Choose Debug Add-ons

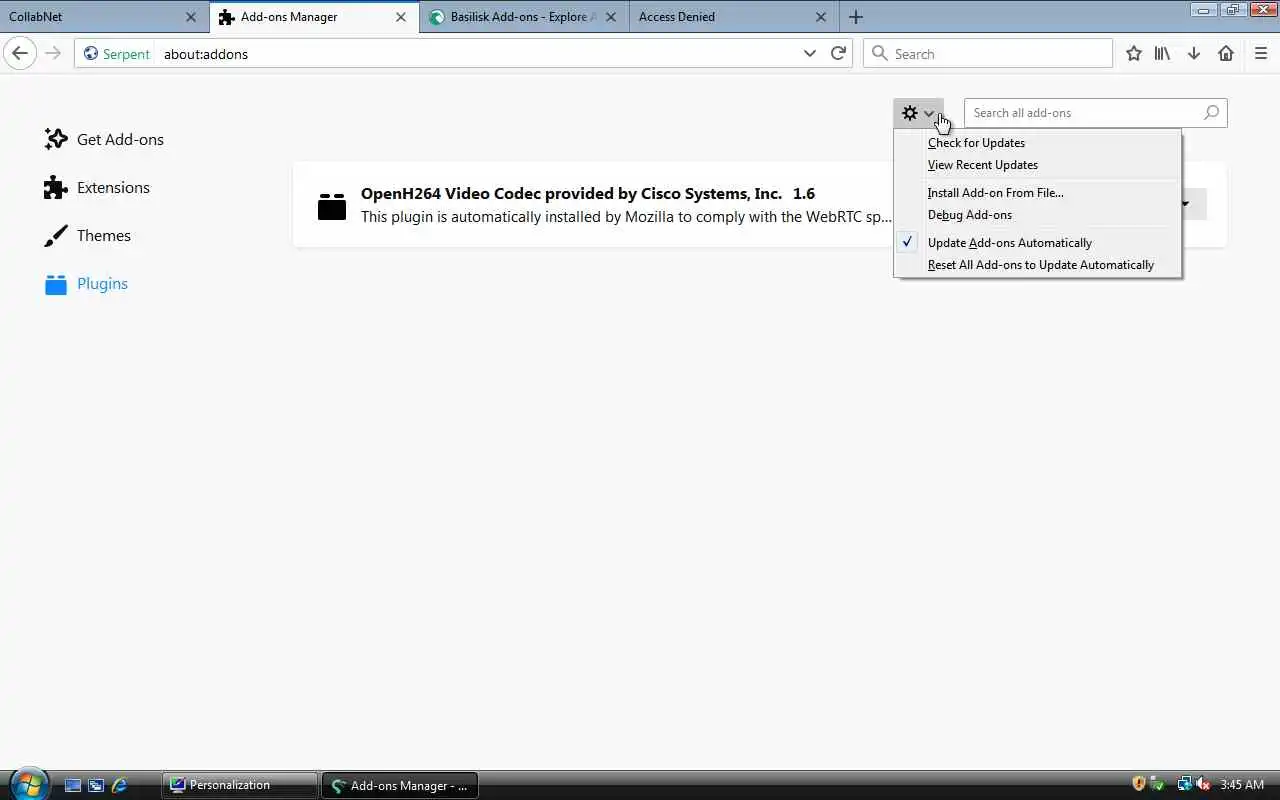pyautogui.click(x=1038, y=215)
